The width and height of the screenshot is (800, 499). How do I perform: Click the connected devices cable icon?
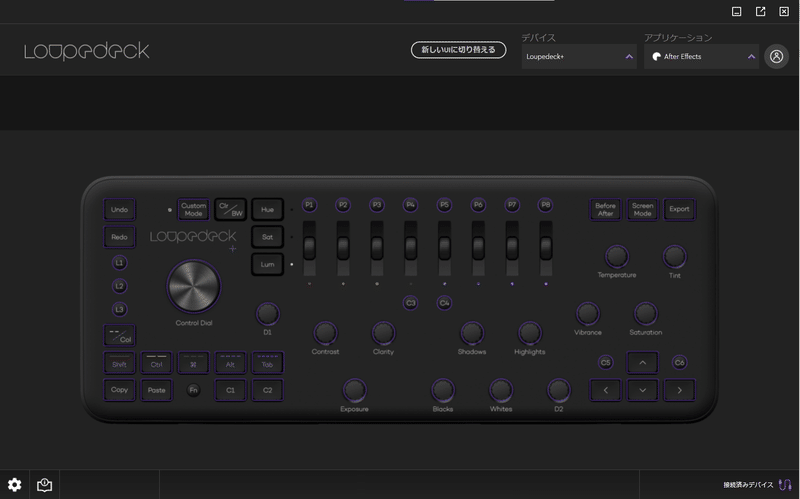click(x=785, y=485)
